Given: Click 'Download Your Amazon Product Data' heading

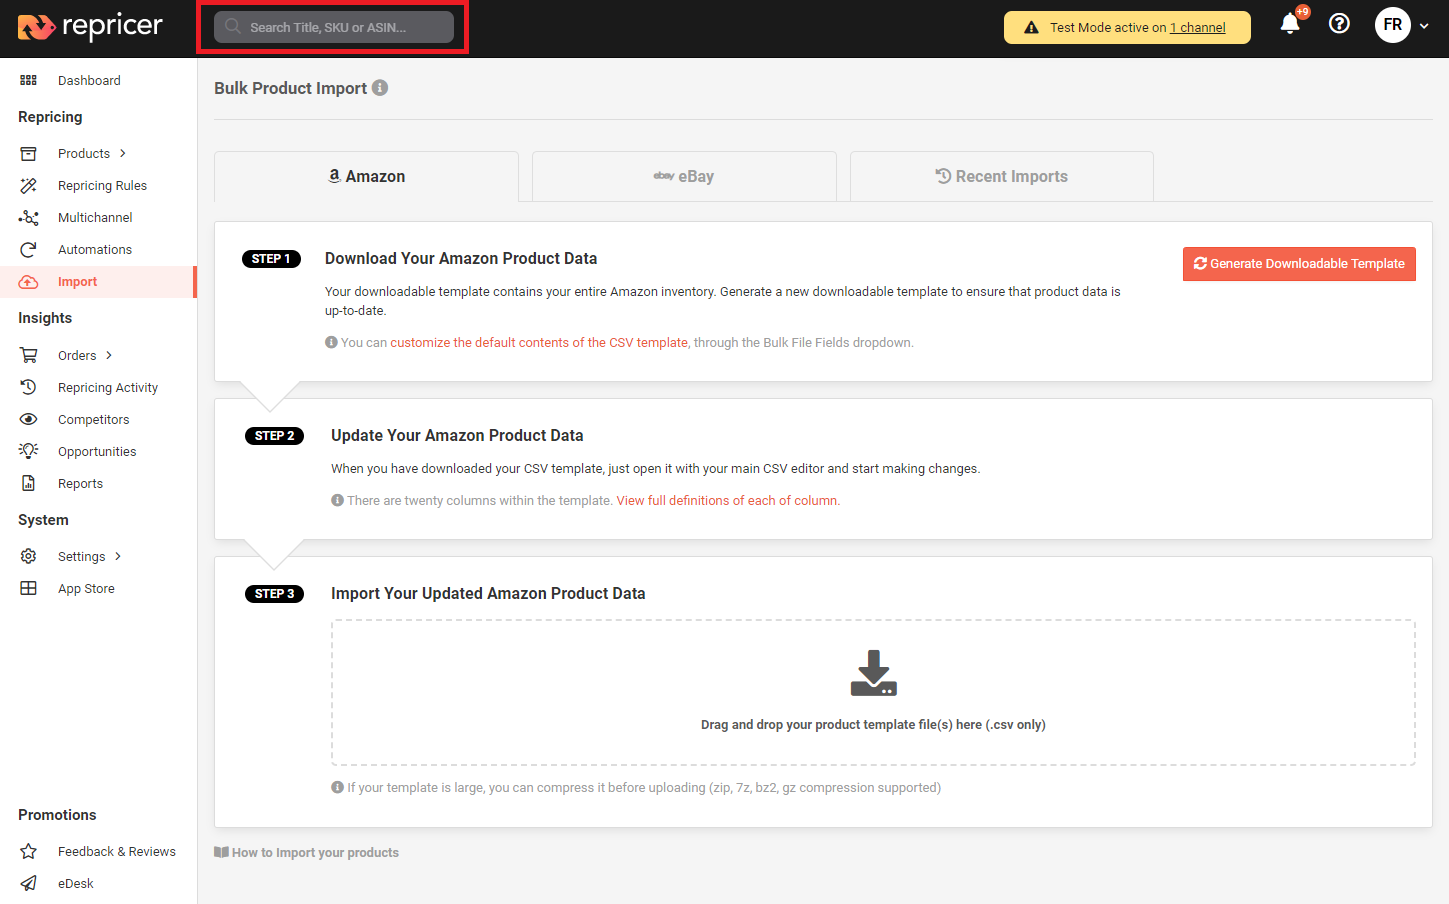Looking at the screenshot, I should (461, 258).
